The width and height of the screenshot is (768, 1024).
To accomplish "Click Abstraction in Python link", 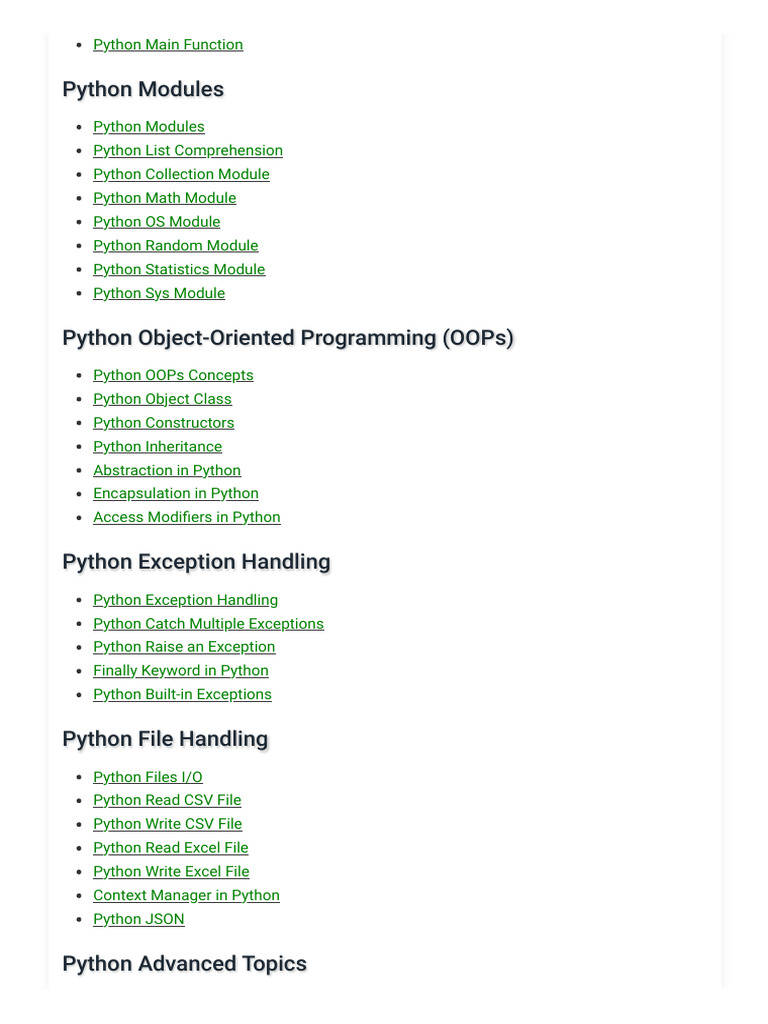I will pyautogui.click(x=167, y=470).
